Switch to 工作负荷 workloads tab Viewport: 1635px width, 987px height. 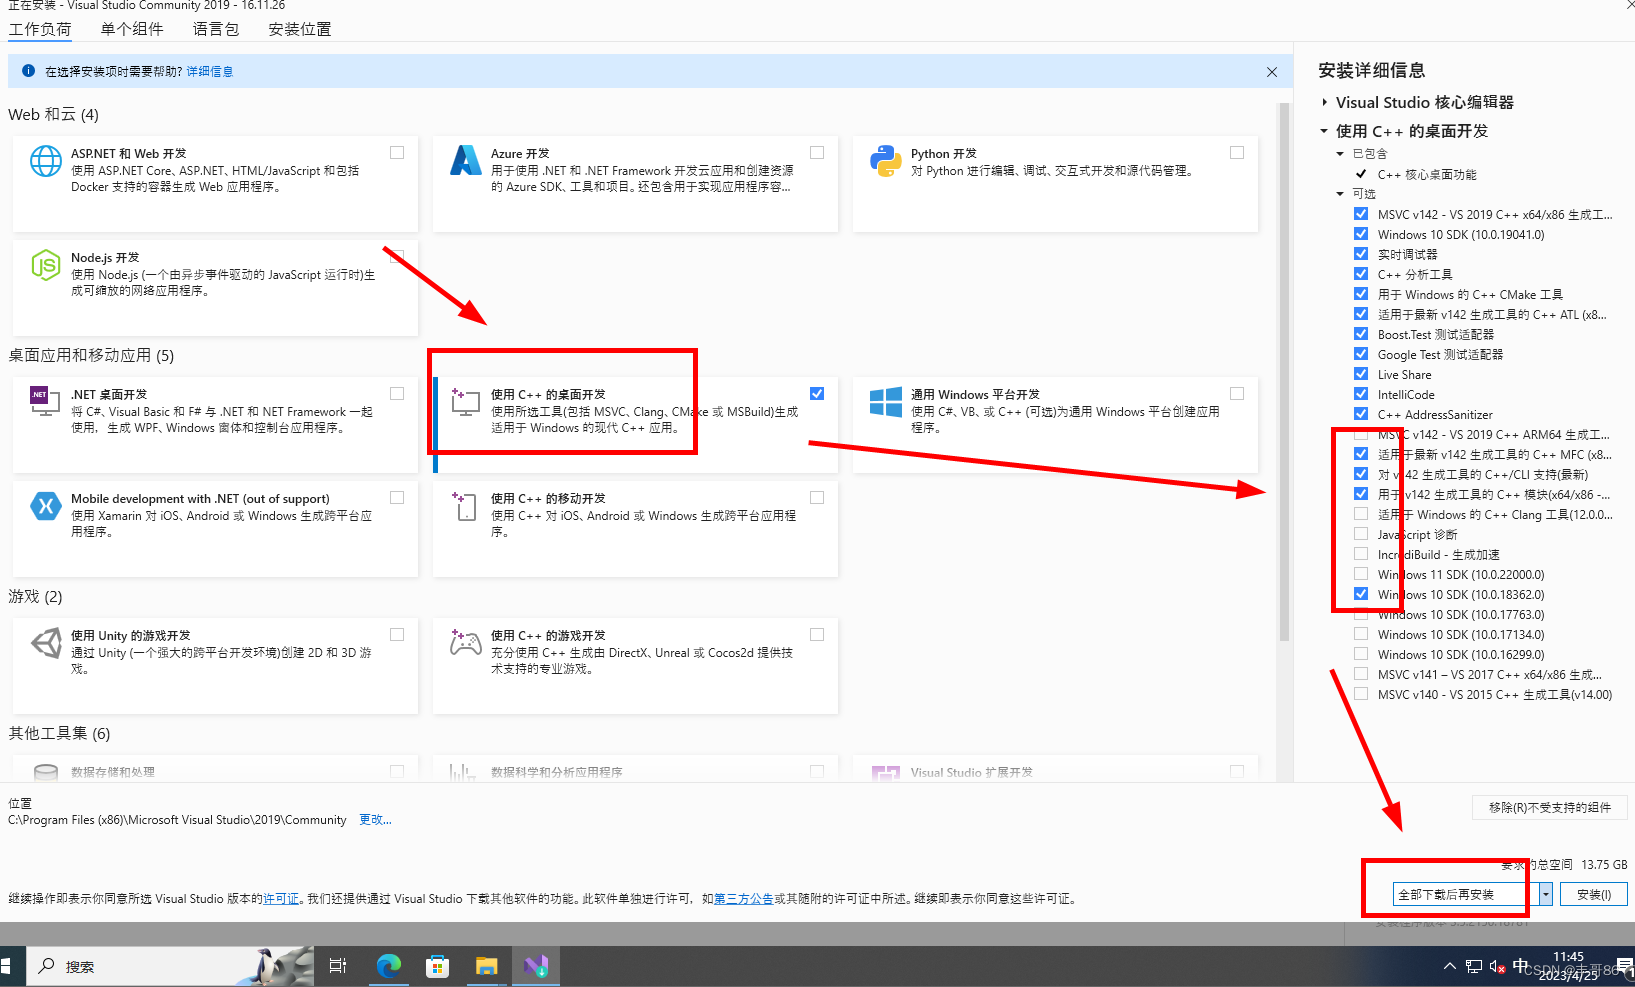40,29
